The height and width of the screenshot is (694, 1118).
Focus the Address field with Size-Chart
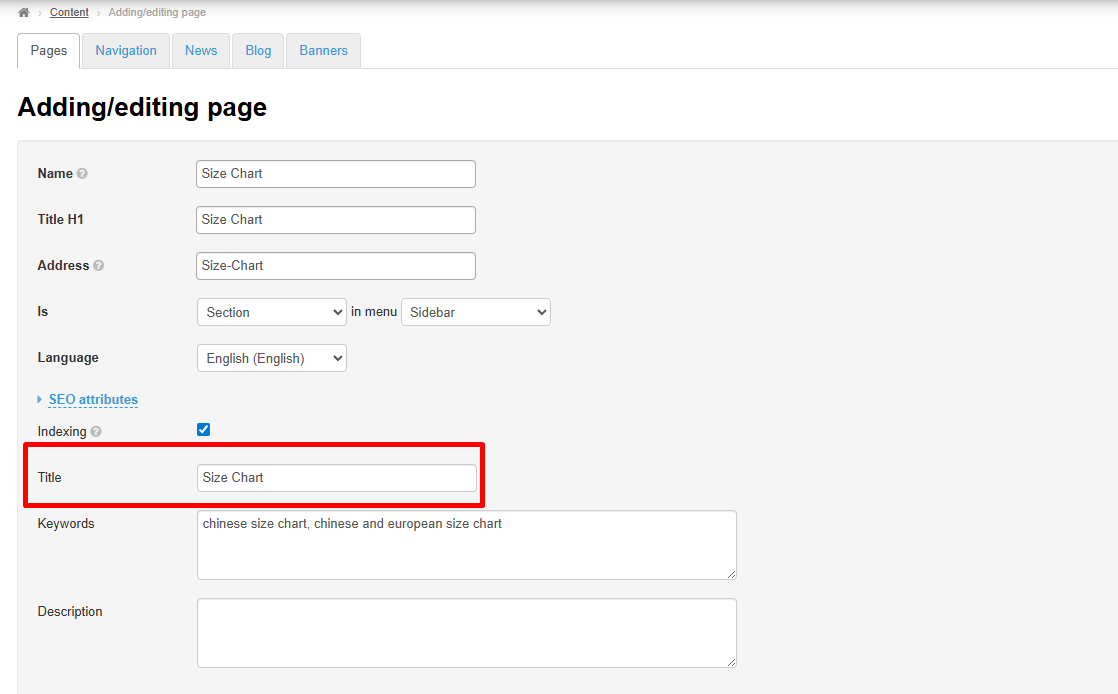(x=336, y=266)
